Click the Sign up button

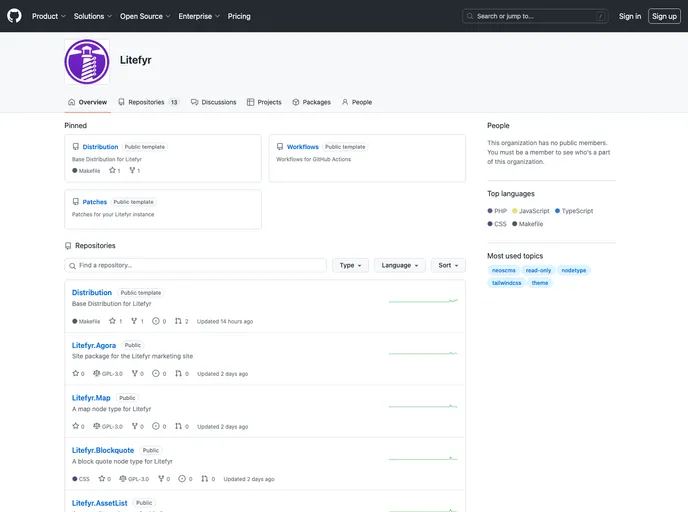point(664,16)
